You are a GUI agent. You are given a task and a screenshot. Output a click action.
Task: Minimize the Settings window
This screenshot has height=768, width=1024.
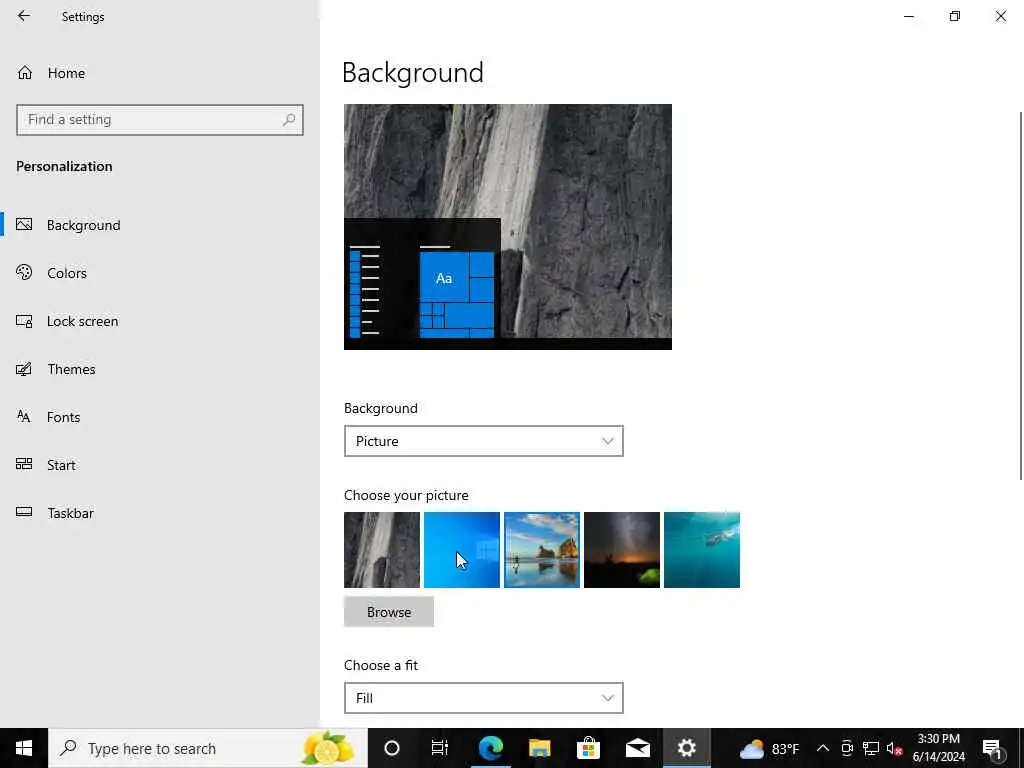909,16
